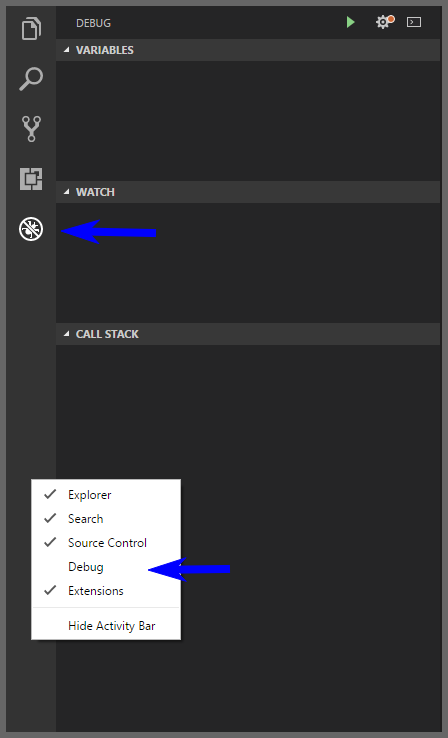Choose Hide Activity Bar

106,626
